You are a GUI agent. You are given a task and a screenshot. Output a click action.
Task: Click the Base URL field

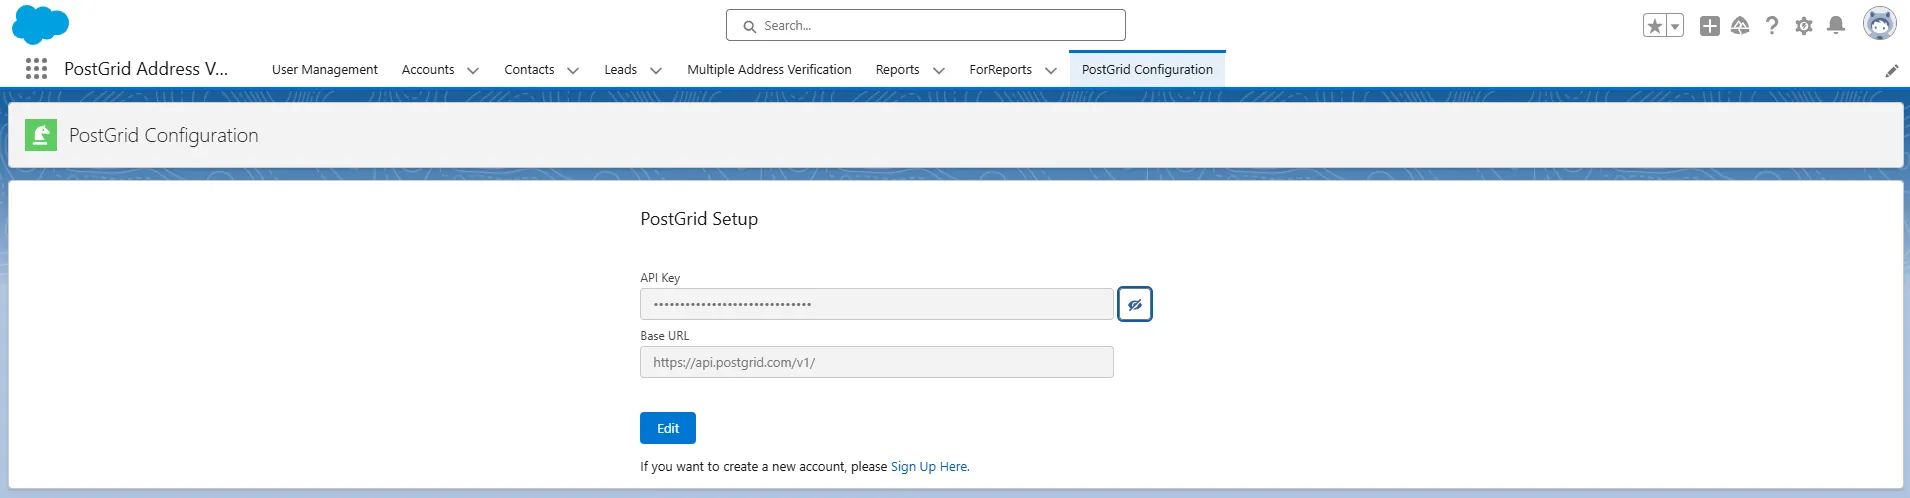[877, 362]
